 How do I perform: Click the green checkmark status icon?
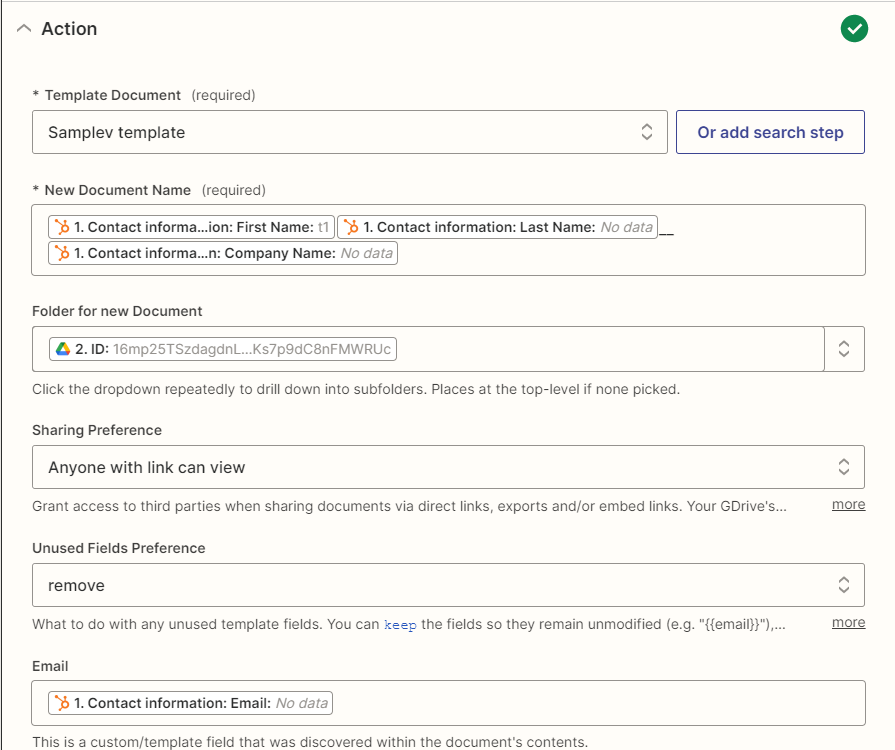point(854,29)
